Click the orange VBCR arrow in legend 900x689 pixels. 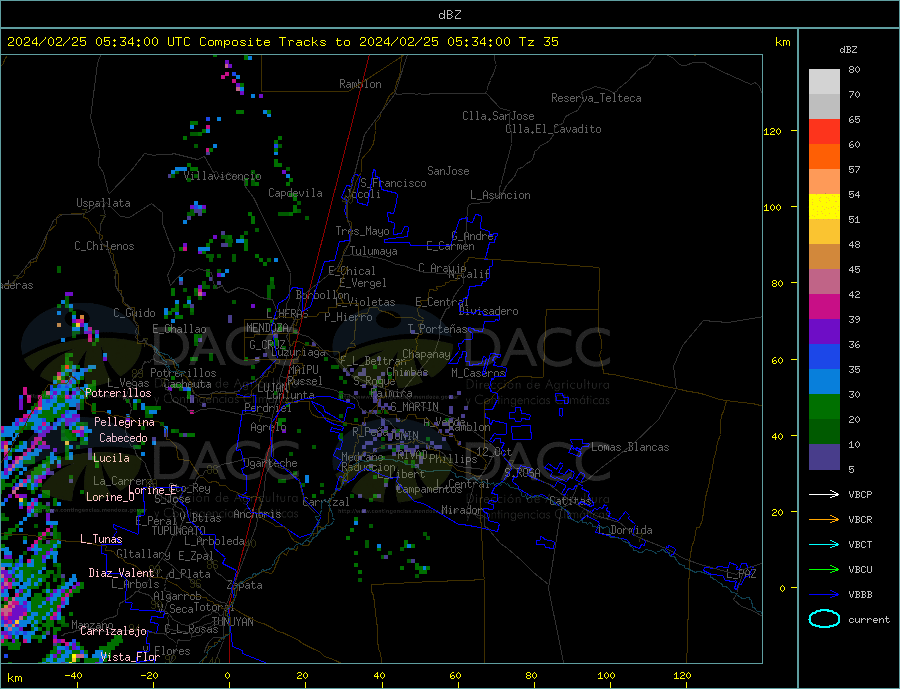pos(824,520)
